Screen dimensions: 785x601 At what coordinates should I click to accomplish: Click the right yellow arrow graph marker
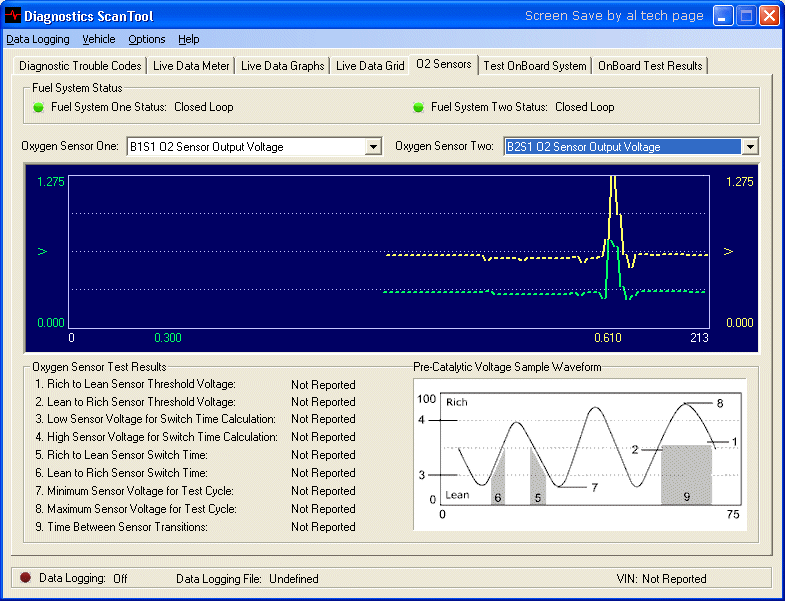[728, 251]
